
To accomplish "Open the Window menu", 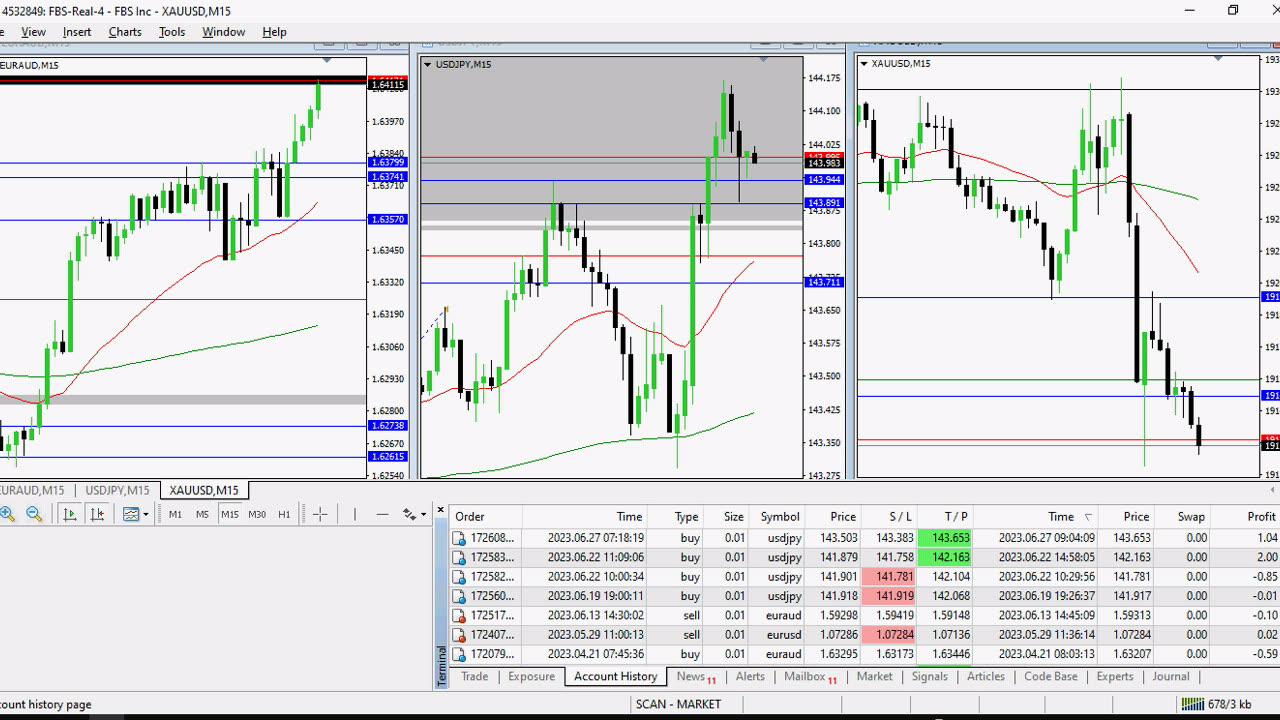I will pos(223,32).
